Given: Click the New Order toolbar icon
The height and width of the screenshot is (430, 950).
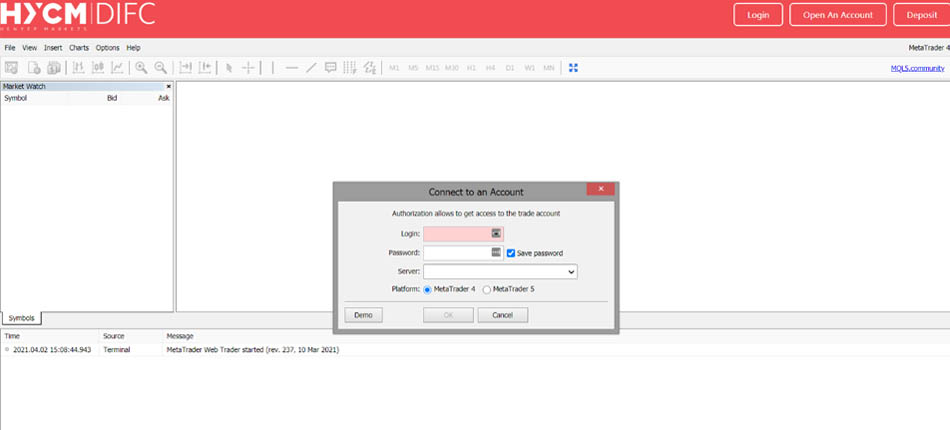Looking at the screenshot, I should 35,68.
